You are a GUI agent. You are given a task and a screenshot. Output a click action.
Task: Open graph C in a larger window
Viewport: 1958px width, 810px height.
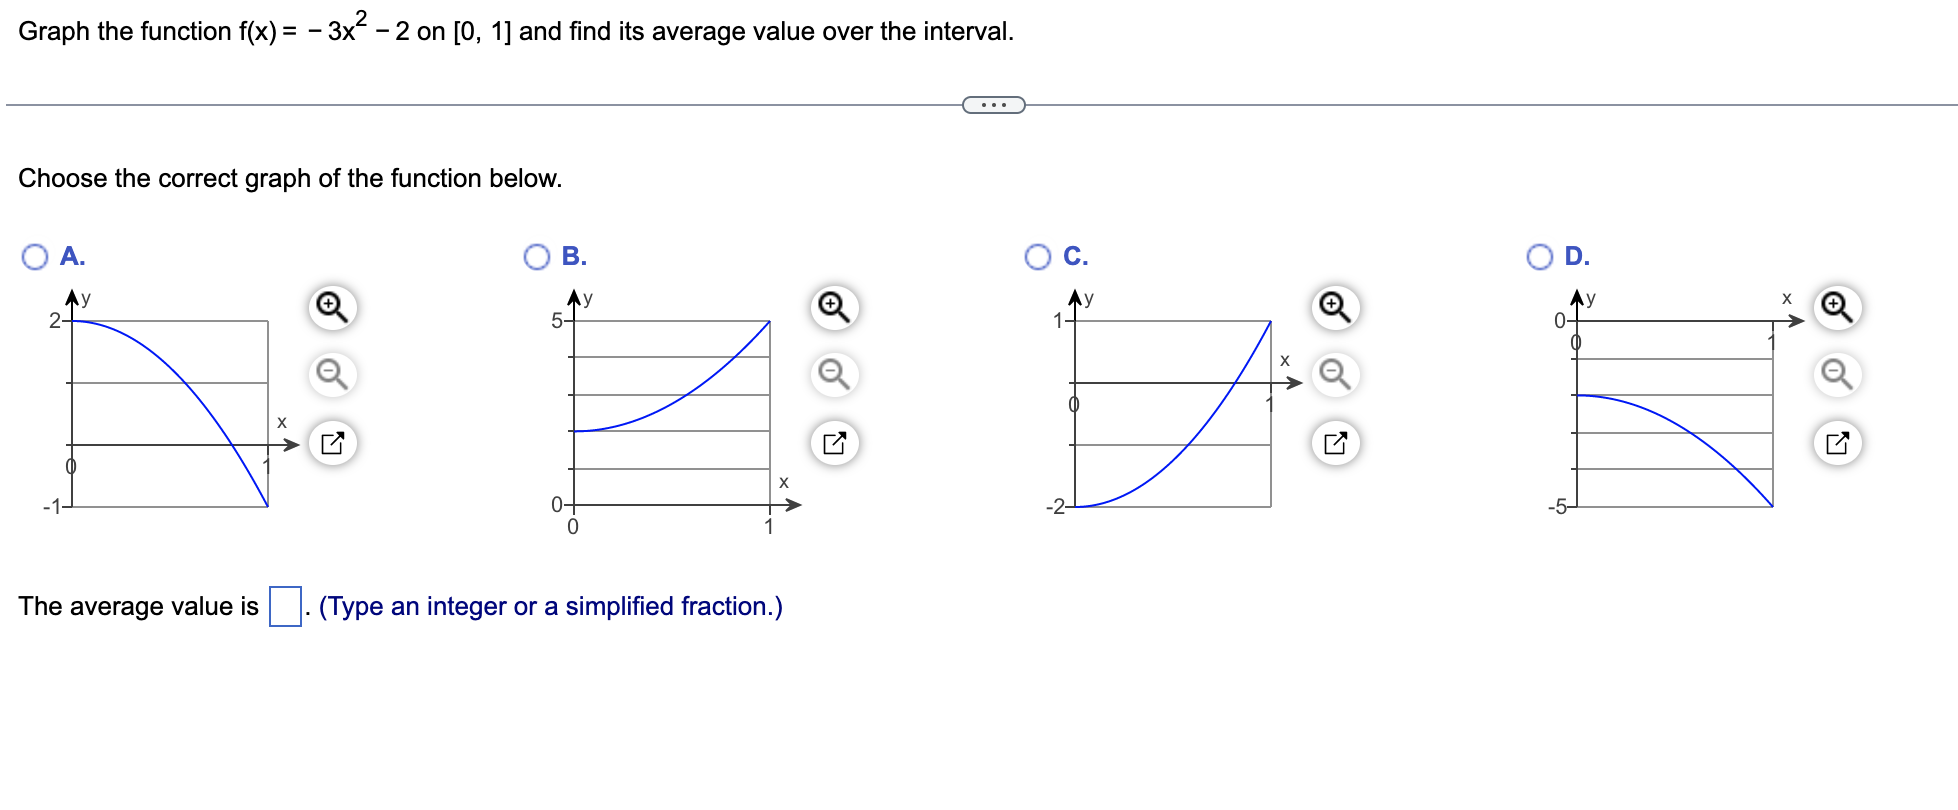tap(1337, 443)
